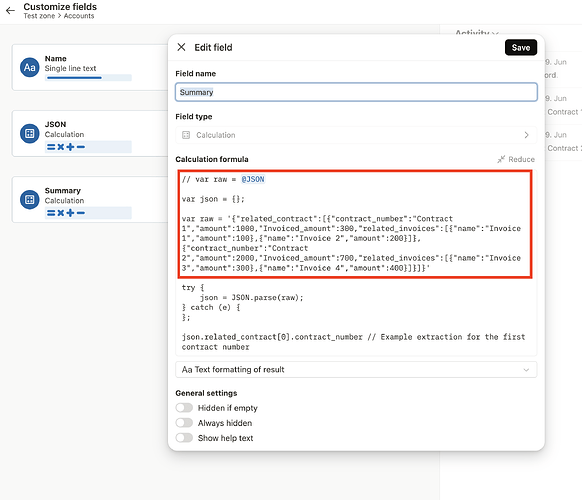Click the Summary field calculation icon
The height and width of the screenshot is (500, 582).
pyautogui.click(x=30, y=200)
